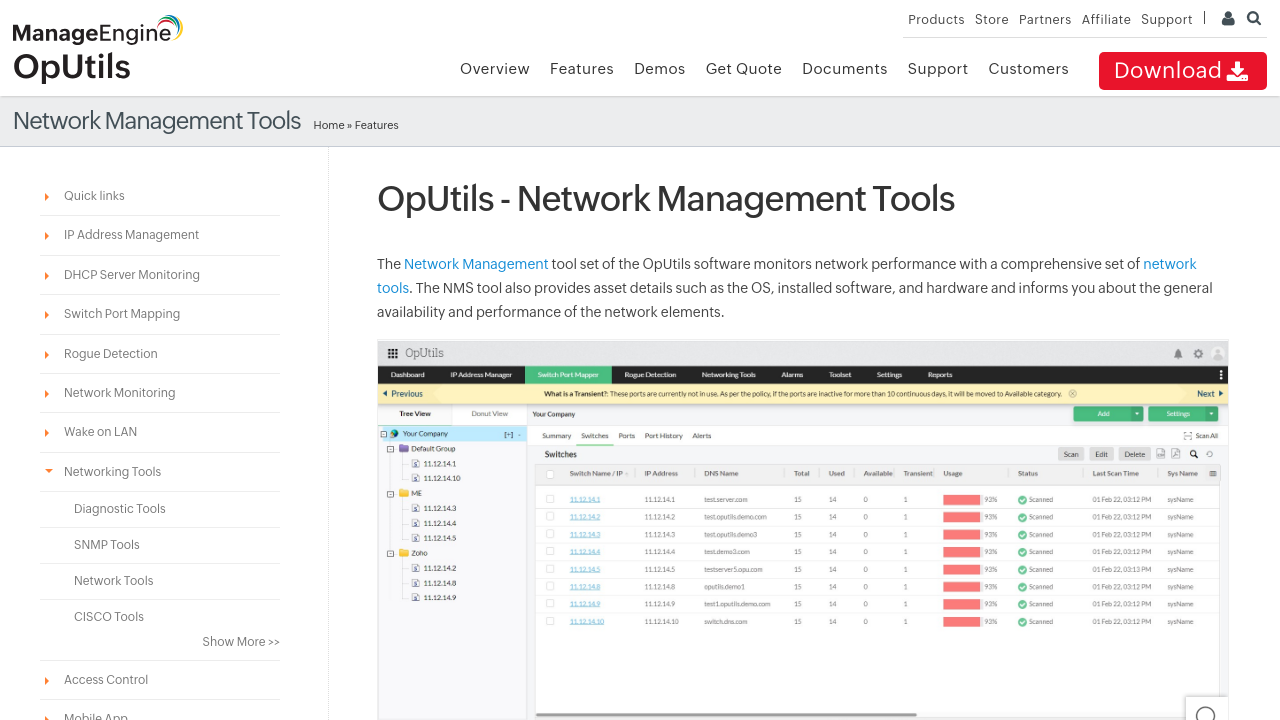Click the gear icon in OpUtils screenshot header
Viewport: 1280px width, 720px height.
click(1198, 354)
